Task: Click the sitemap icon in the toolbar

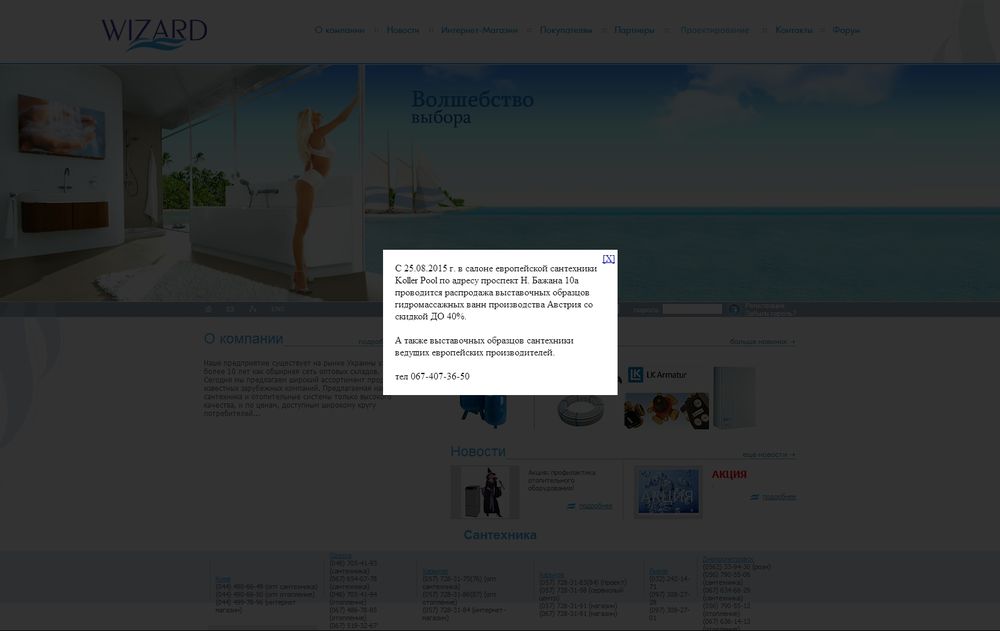Action: [x=253, y=309]
